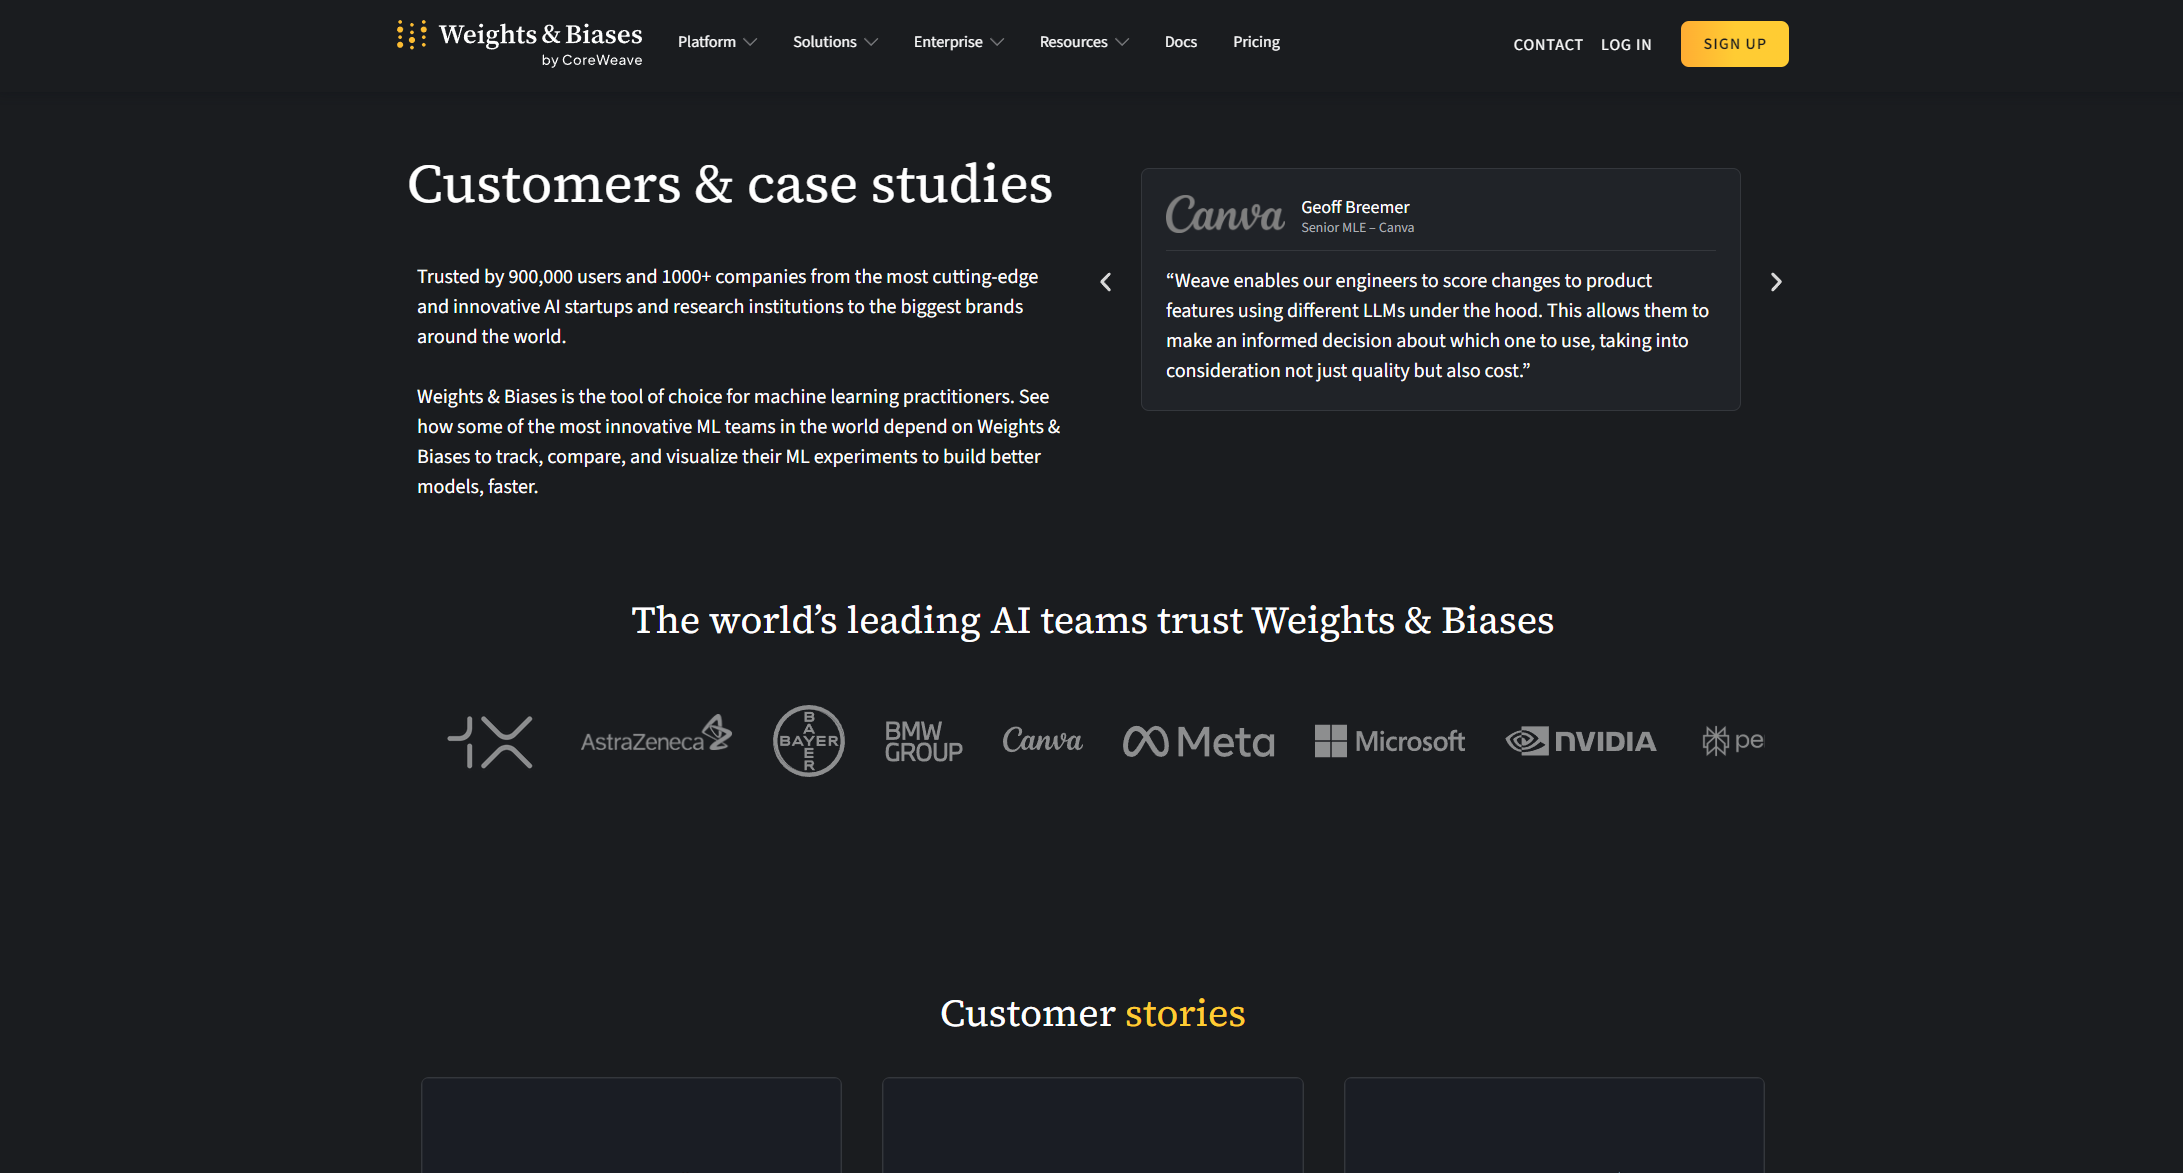Click the yellow Sign Up button
The height and width of the screenshot is (1173, 2183).
point(1735,44)
